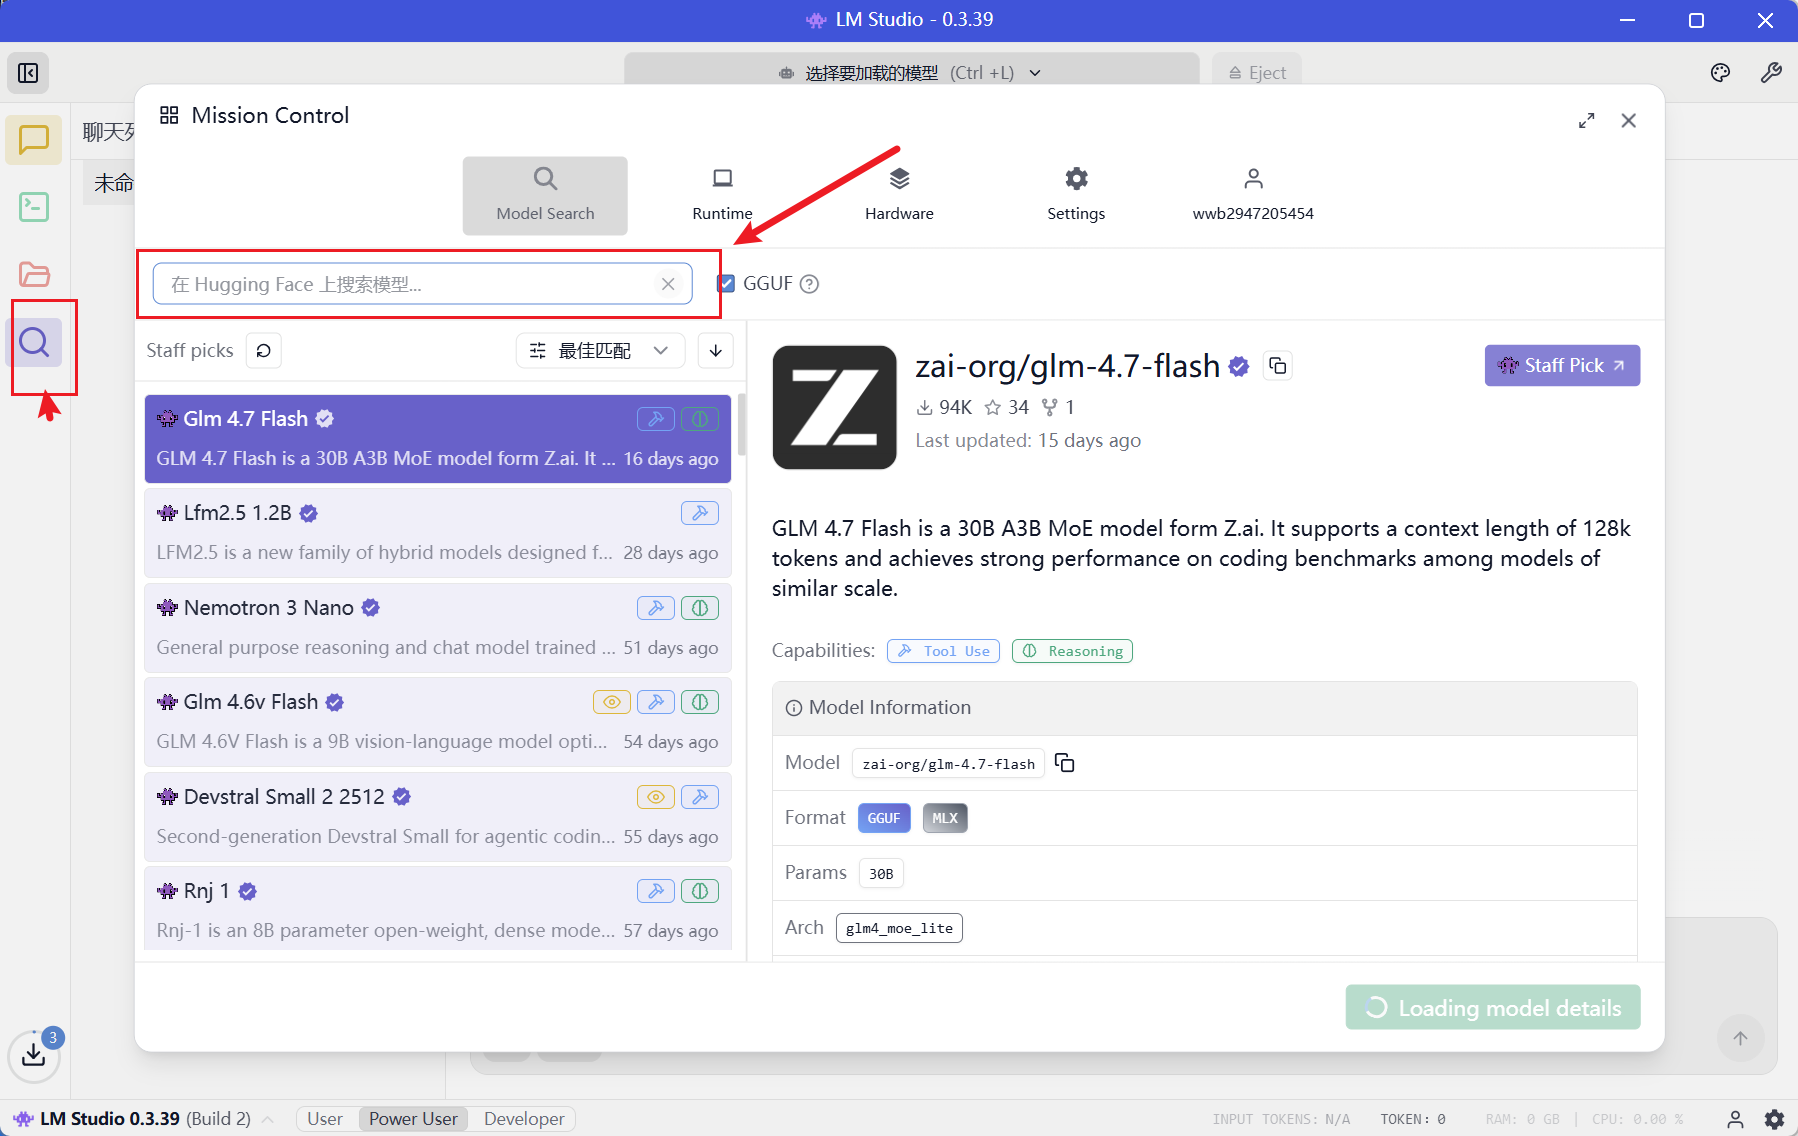Image resolution: width=1798 pixels, height=1136 pixels.
Task: Copy the zai-org/glm-4.7-flash title name
Action: 1278,366
